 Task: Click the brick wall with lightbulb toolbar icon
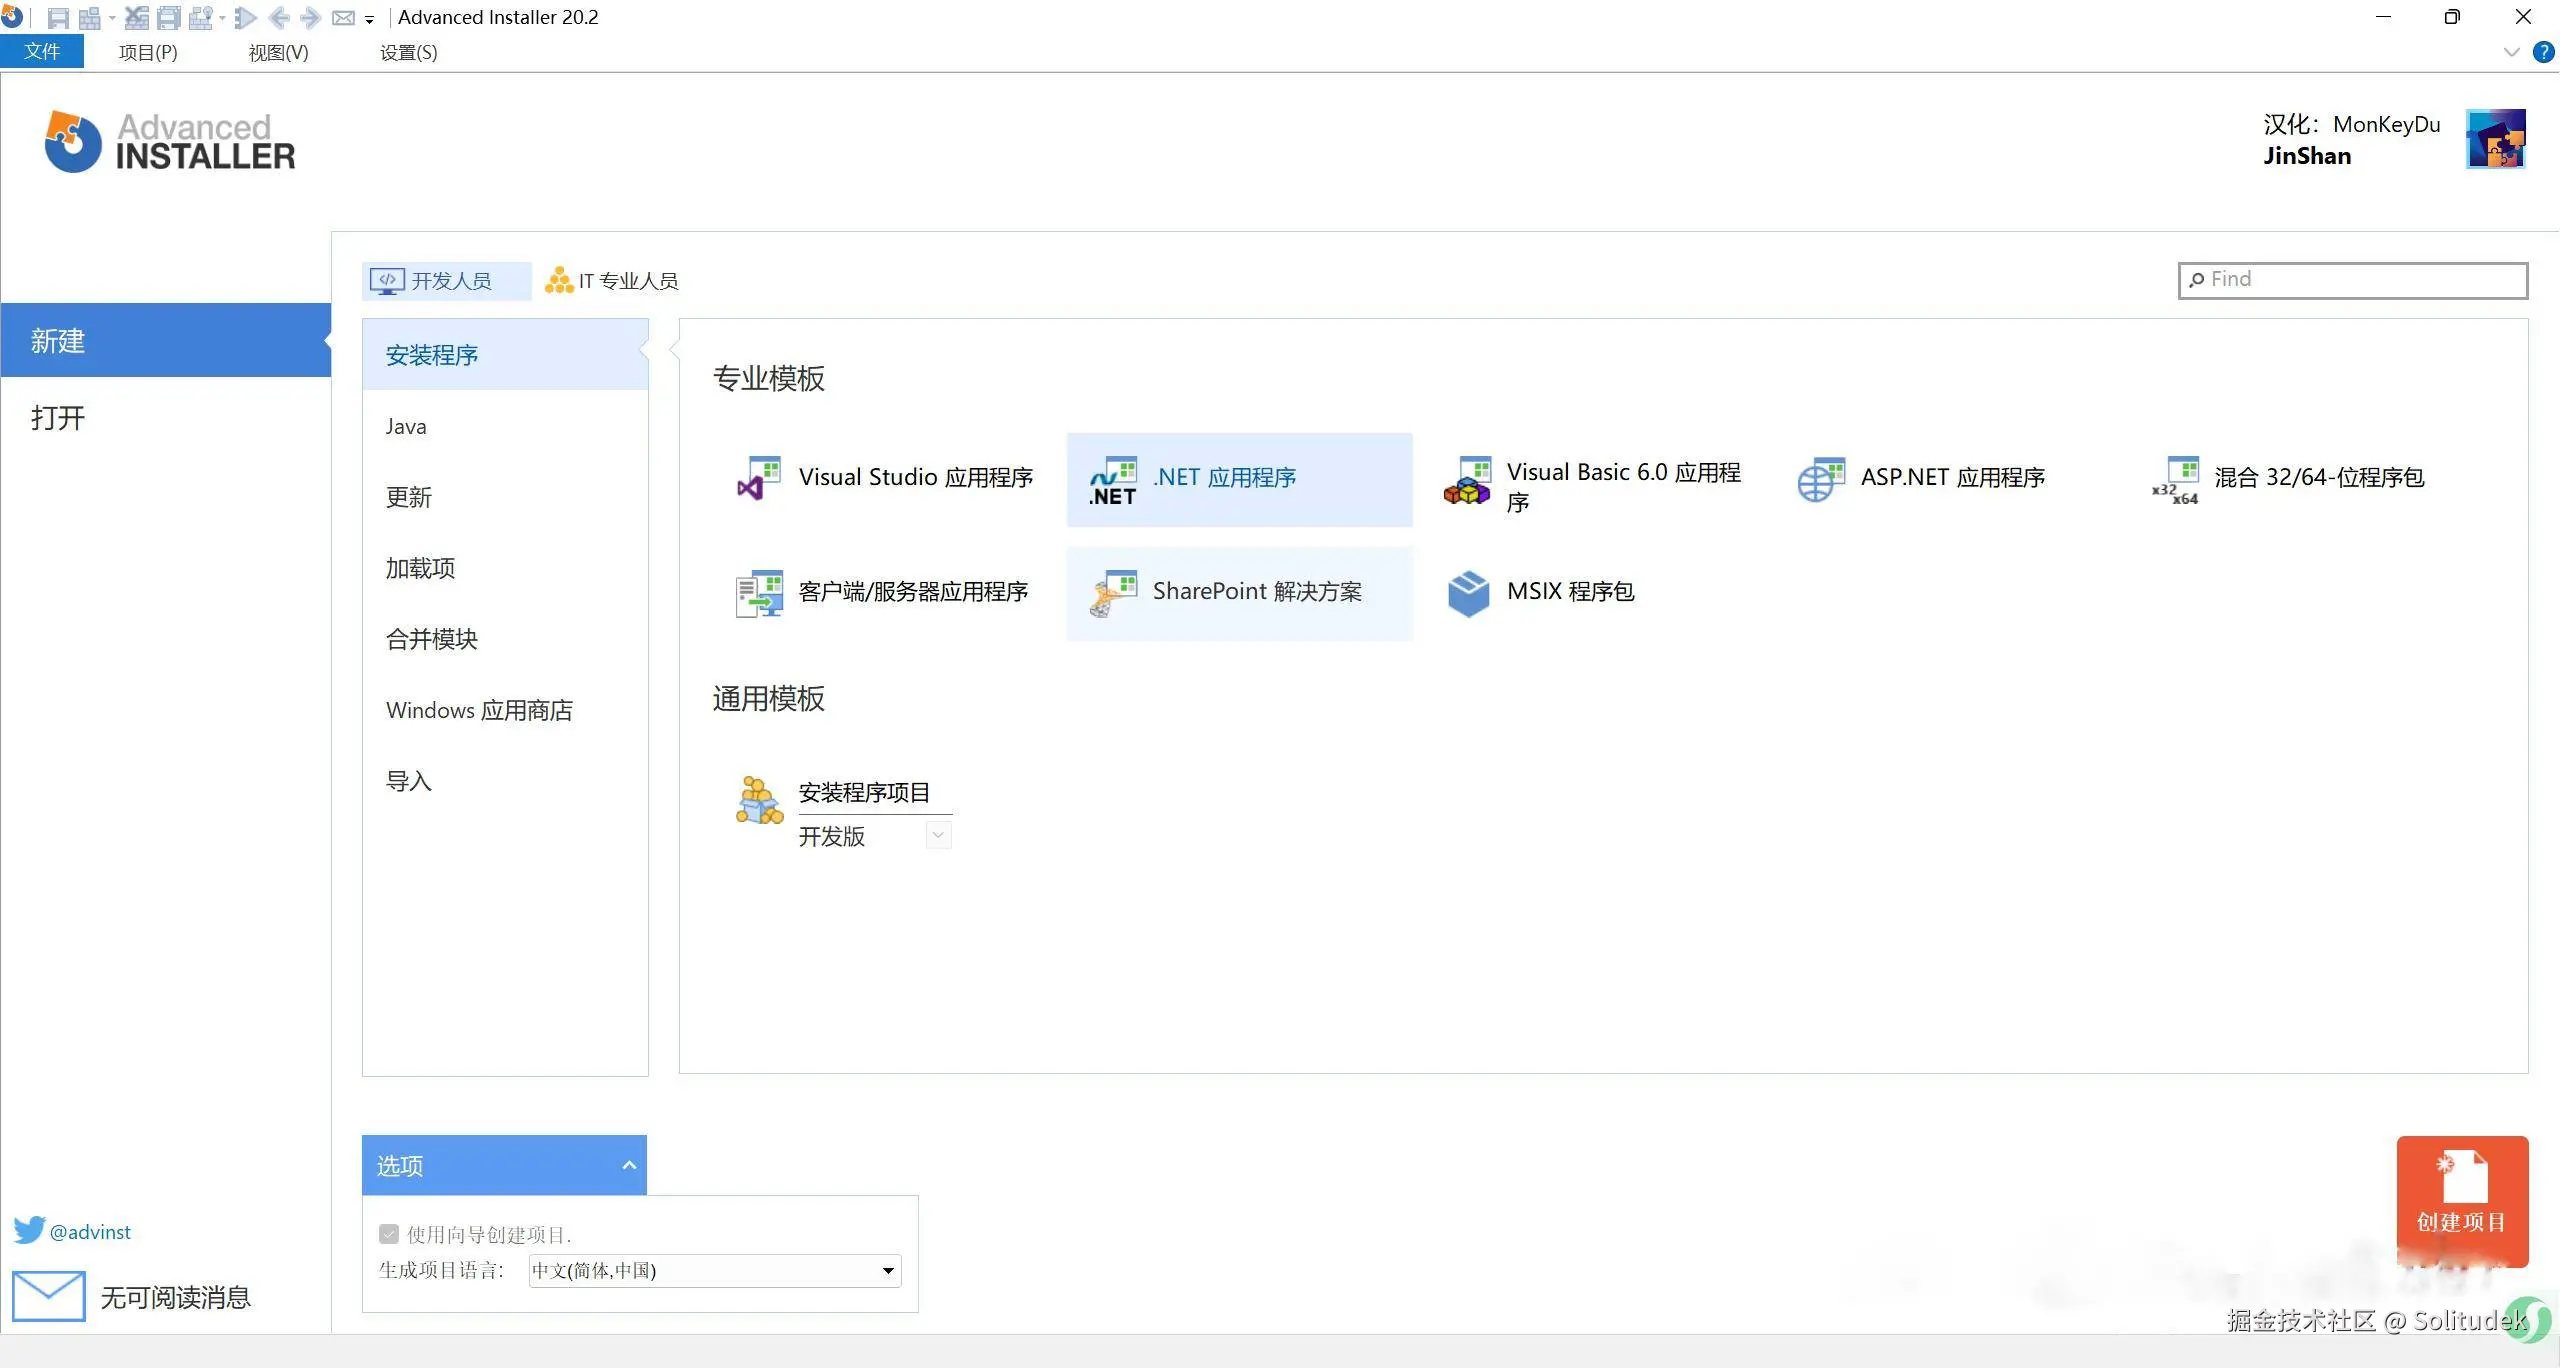click(x=201, y=18)
